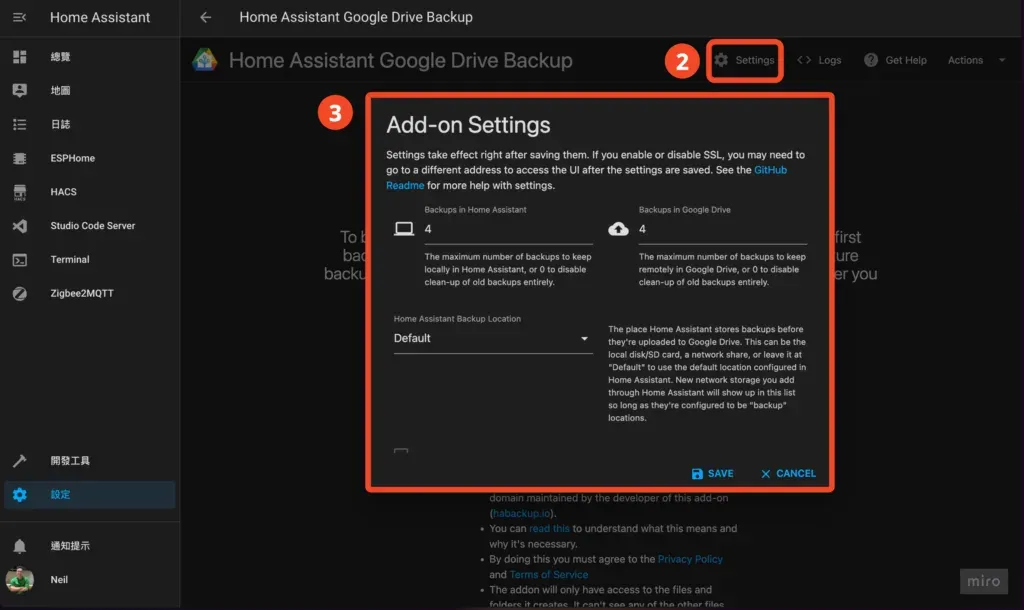Collapse the sidebar with the hamburger icon
Image resolution: width=1024 pixels, height=610 pixels.
[18, 17]
